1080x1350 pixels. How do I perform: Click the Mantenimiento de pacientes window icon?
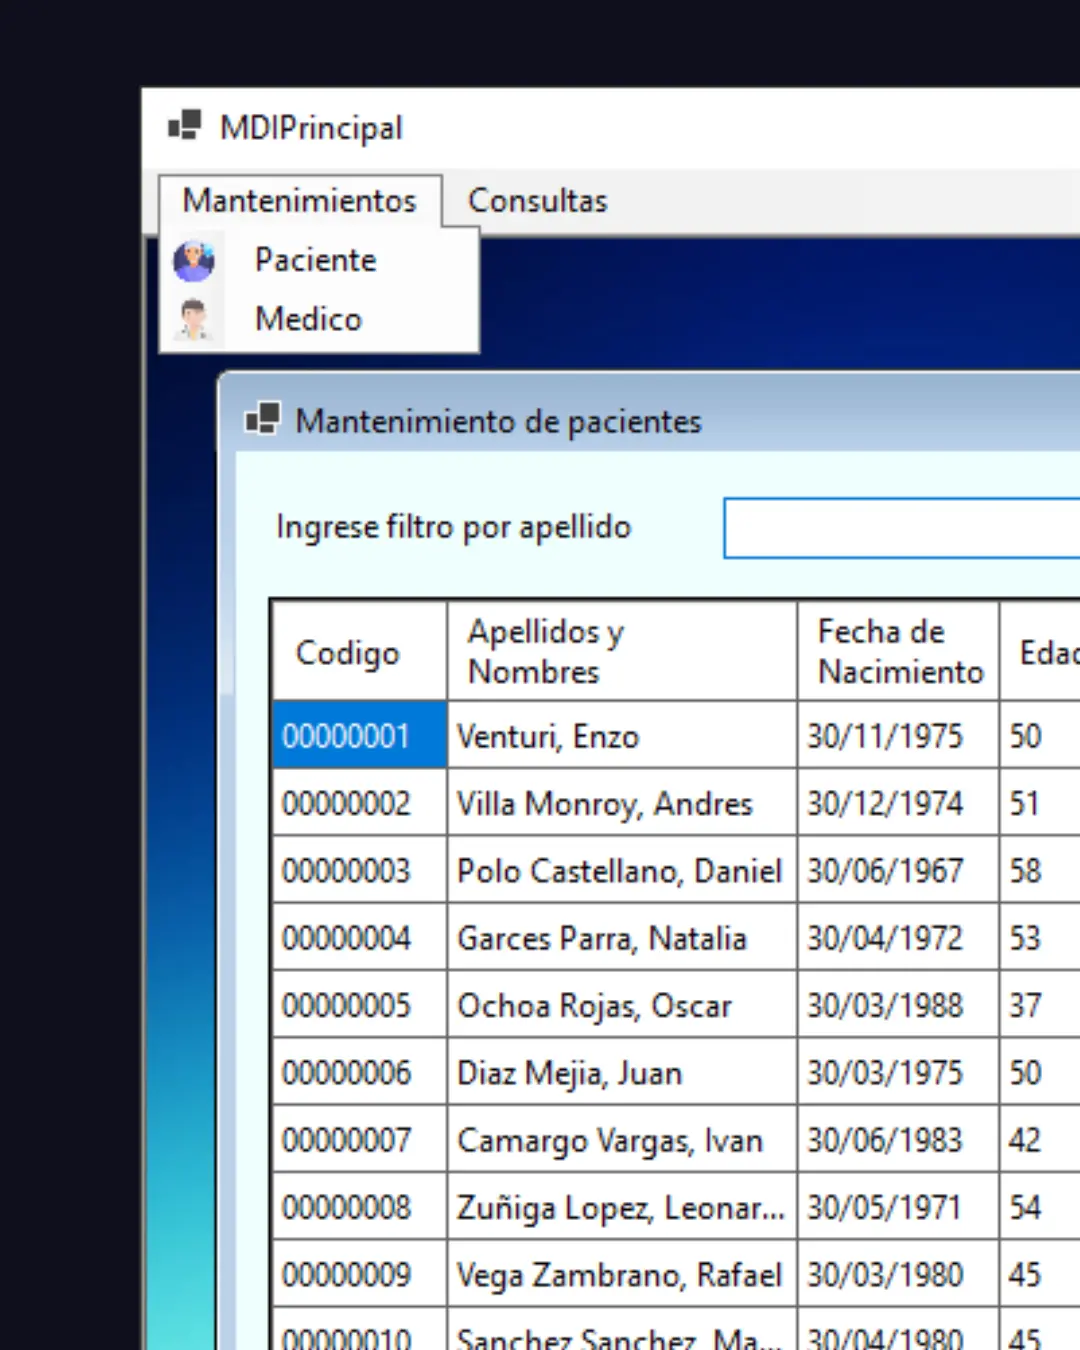point(263,420)
